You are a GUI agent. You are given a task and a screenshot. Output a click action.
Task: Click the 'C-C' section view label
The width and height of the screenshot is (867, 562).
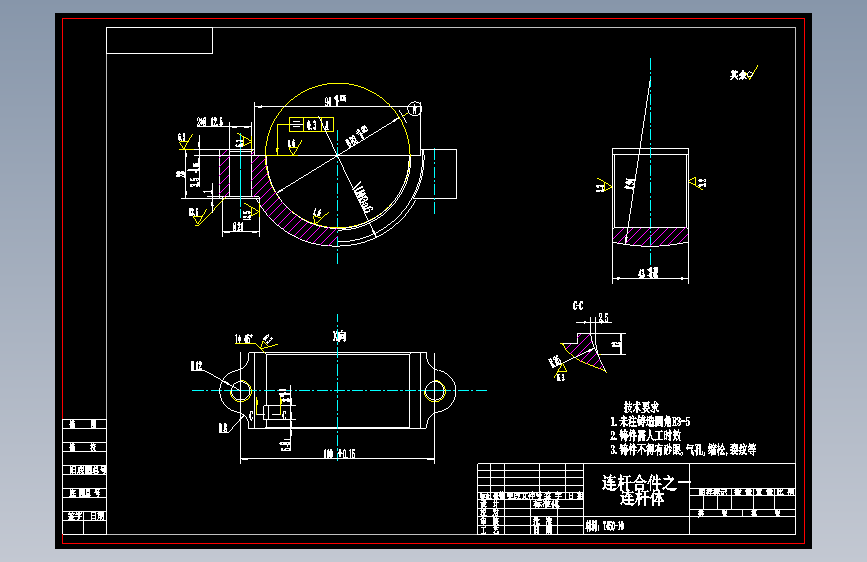tap(578, 306)
